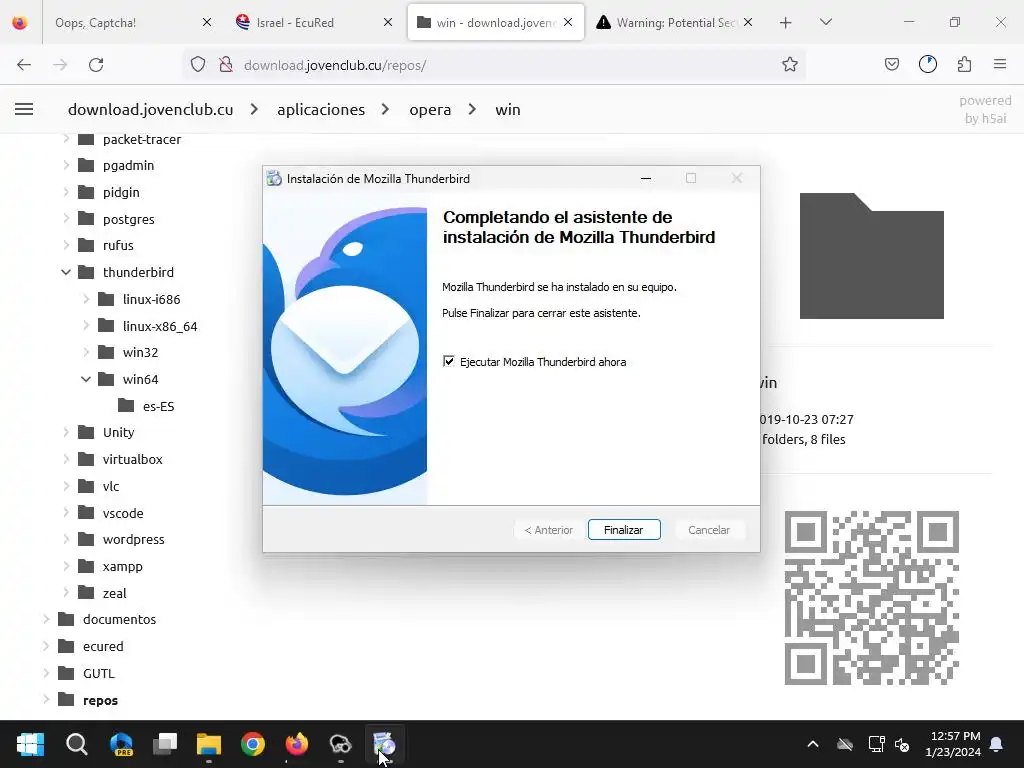Open the notifications bell

click(x=997, y=744)
